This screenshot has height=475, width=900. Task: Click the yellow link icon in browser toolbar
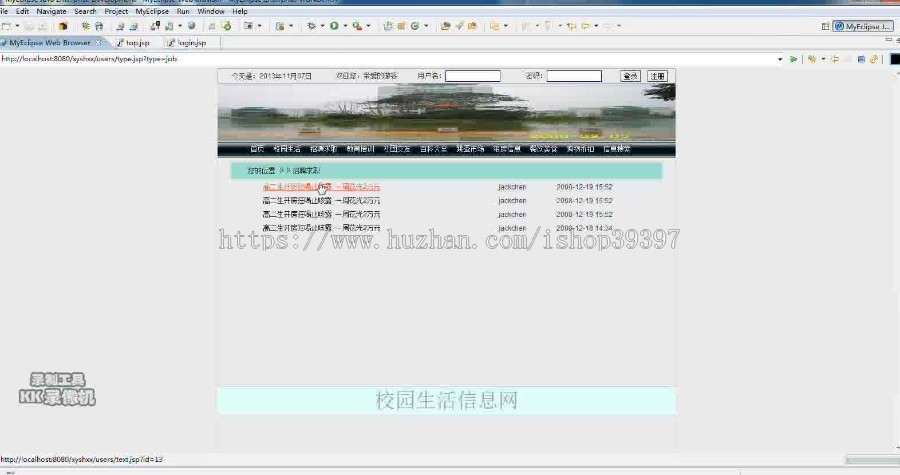874,59
